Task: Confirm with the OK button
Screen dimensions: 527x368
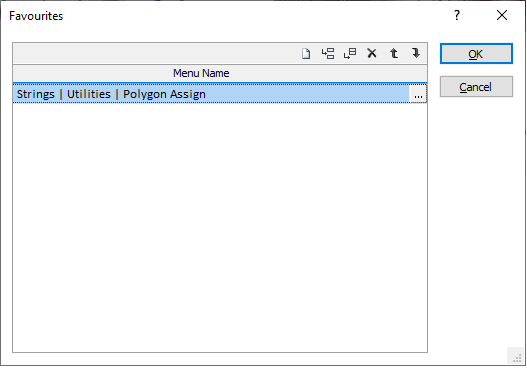Action: point(476,54)
